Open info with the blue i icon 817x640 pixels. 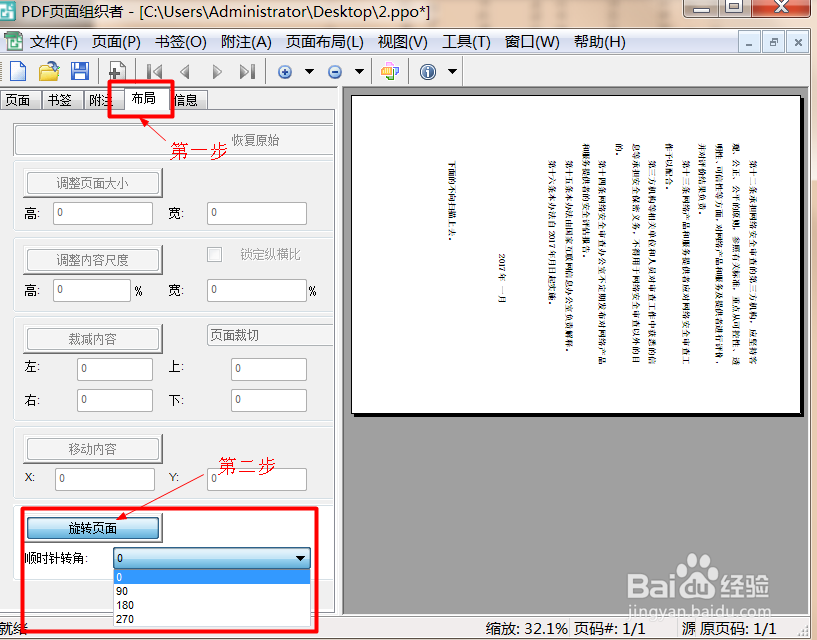(x=428, y=71)
